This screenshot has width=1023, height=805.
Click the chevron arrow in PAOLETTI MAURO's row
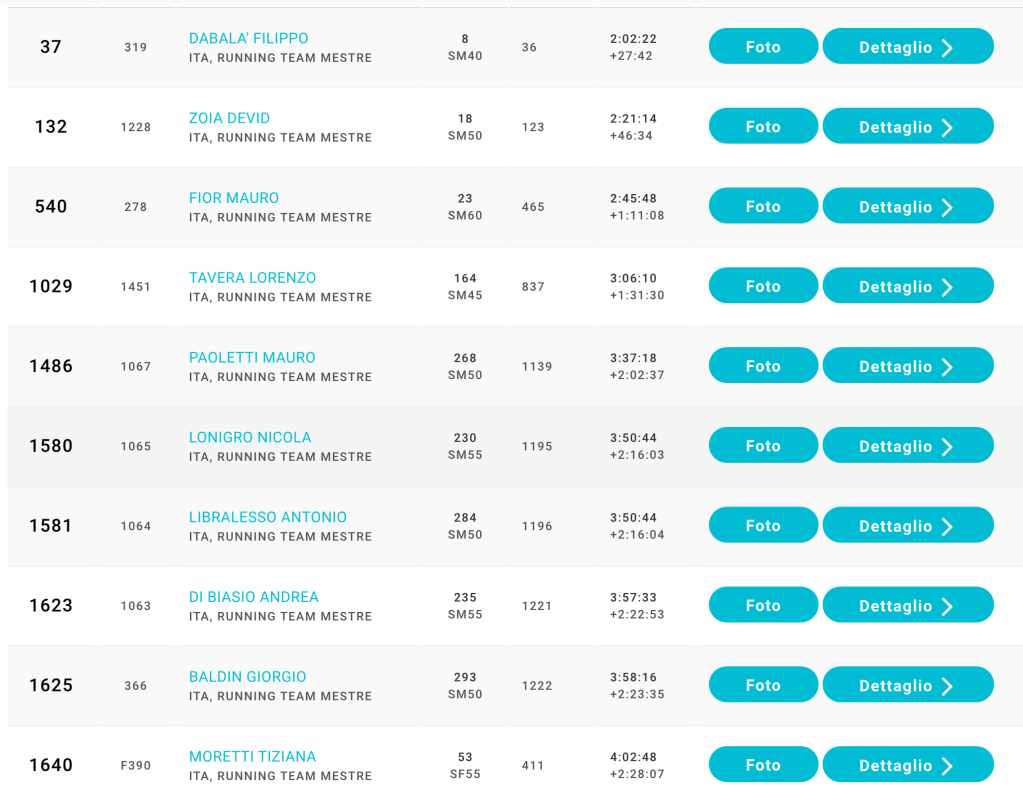[947, 367]
